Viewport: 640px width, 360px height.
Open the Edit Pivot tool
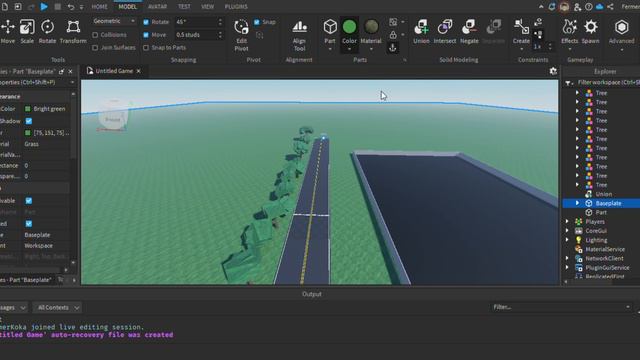[x=241, y=35]
